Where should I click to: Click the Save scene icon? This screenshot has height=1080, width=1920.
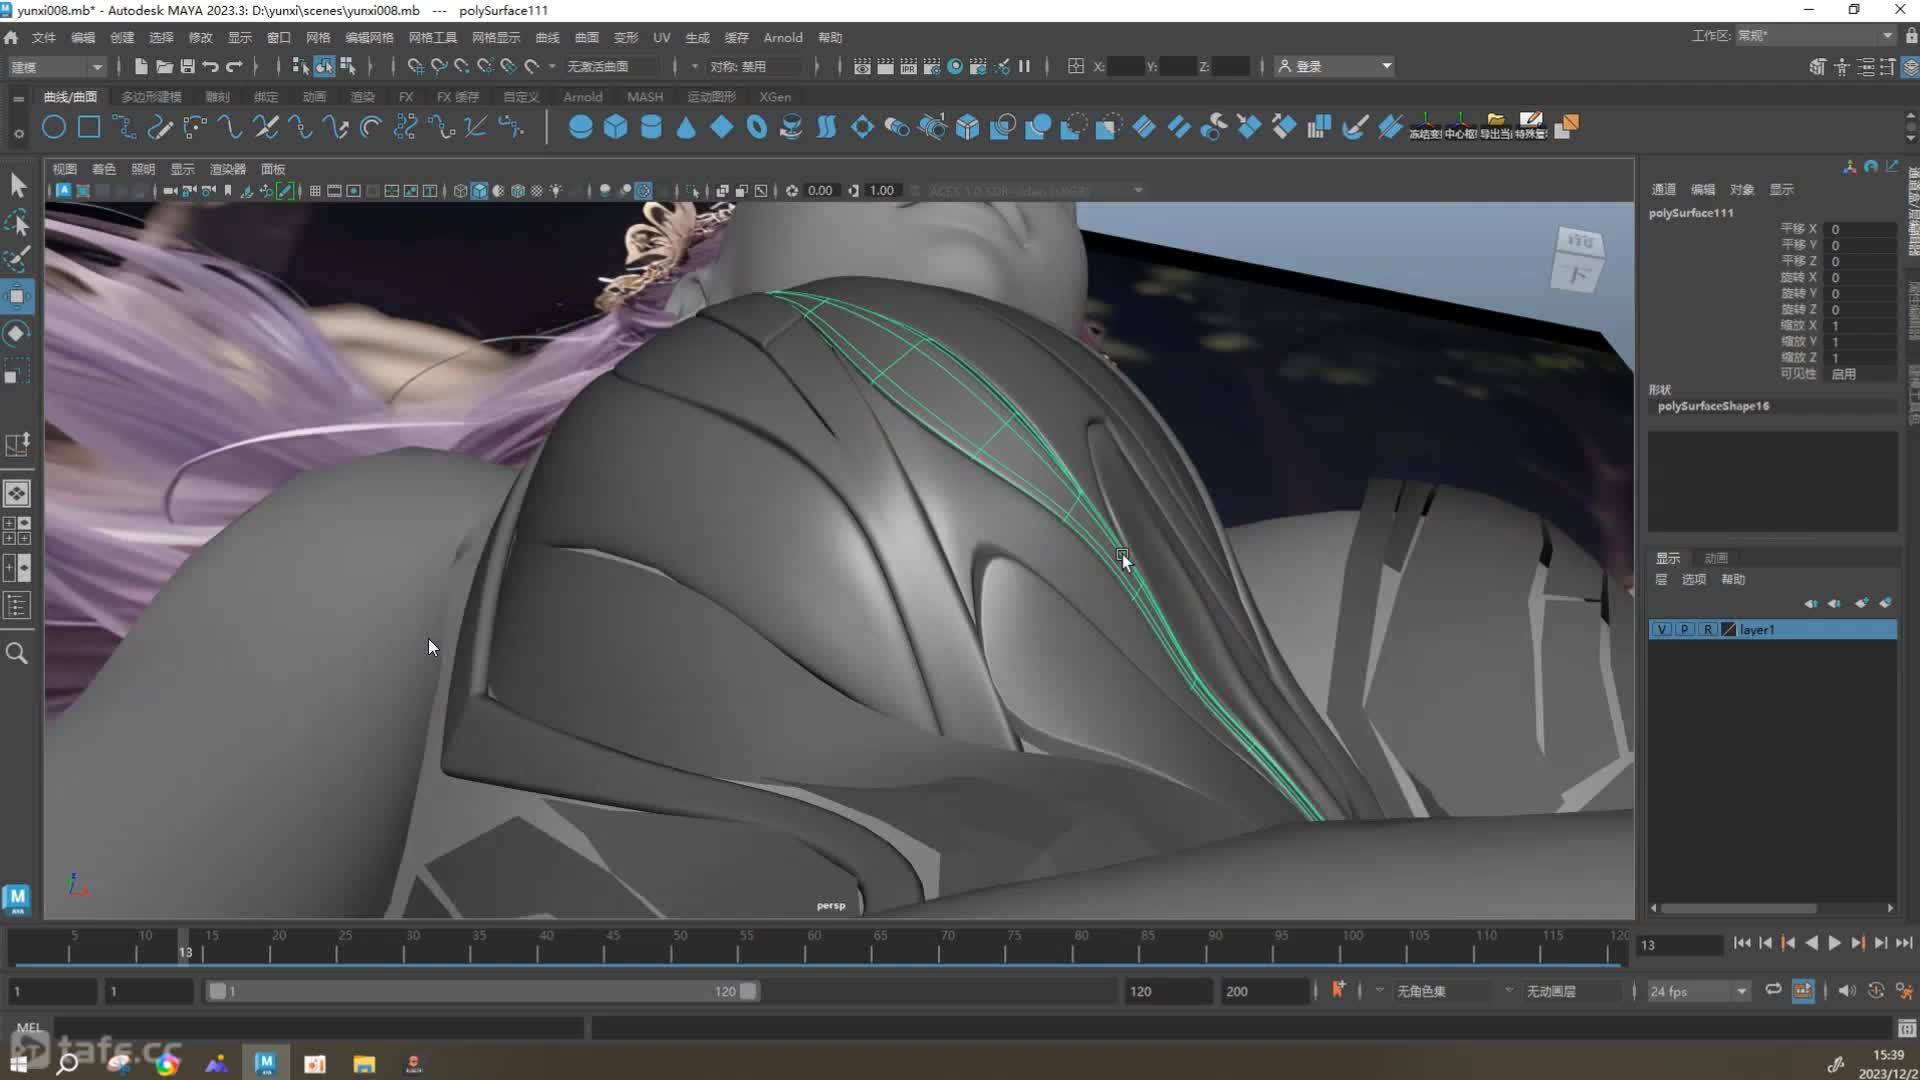(x=187, y=66)
